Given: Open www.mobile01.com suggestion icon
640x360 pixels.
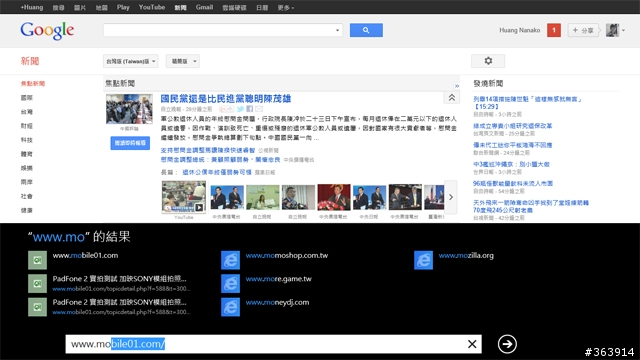Looking at the screenshot, I should click(x=37, y=260).
